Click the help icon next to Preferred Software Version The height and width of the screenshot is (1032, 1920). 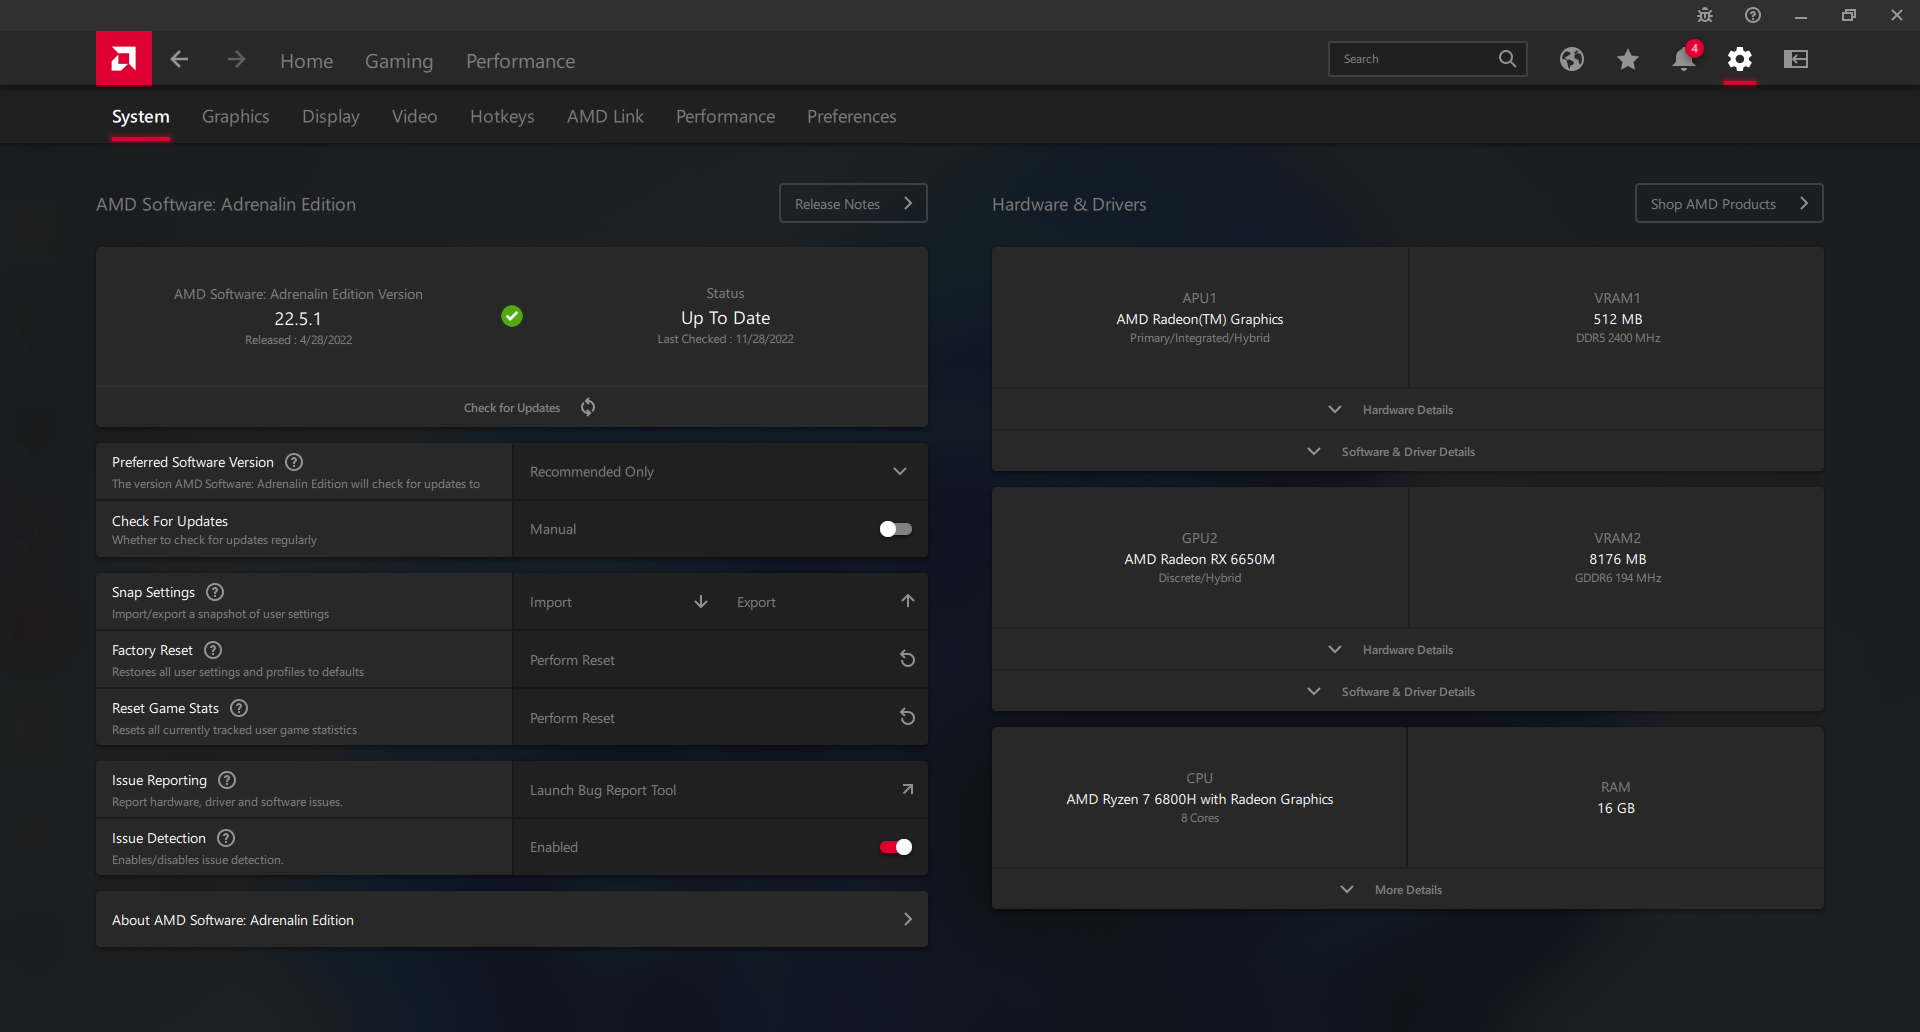coord(294,462)
